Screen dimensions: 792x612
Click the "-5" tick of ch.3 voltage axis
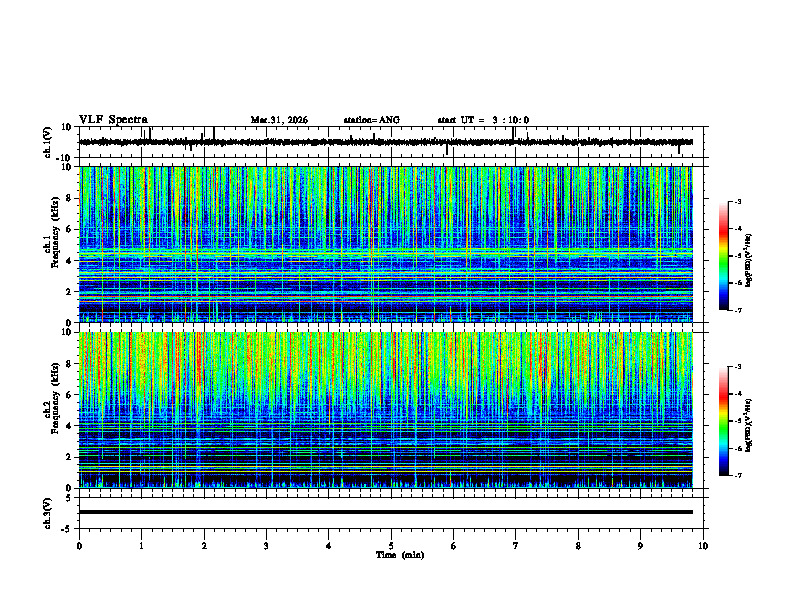pos(67,529)
